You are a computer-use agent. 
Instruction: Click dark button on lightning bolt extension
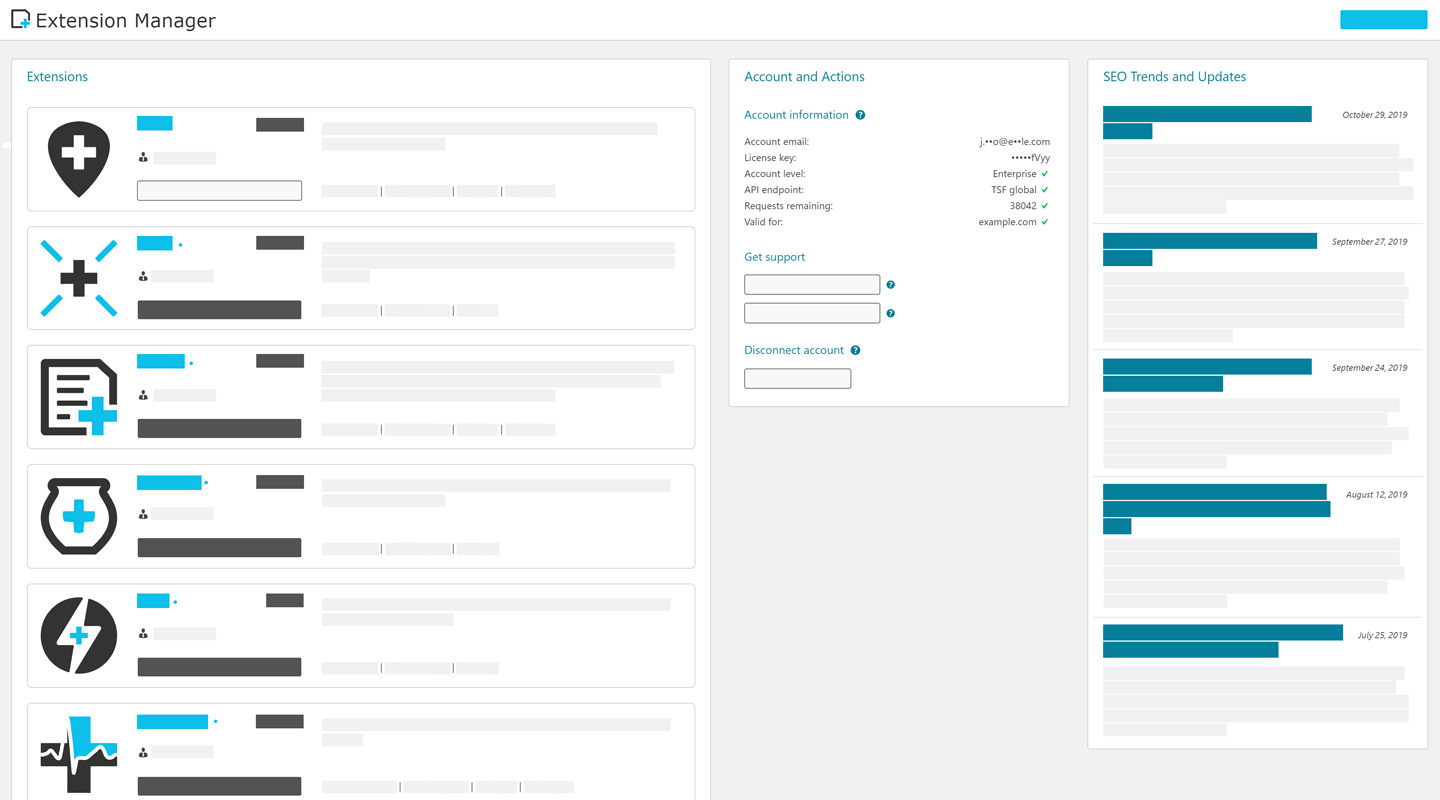point(219,667)
